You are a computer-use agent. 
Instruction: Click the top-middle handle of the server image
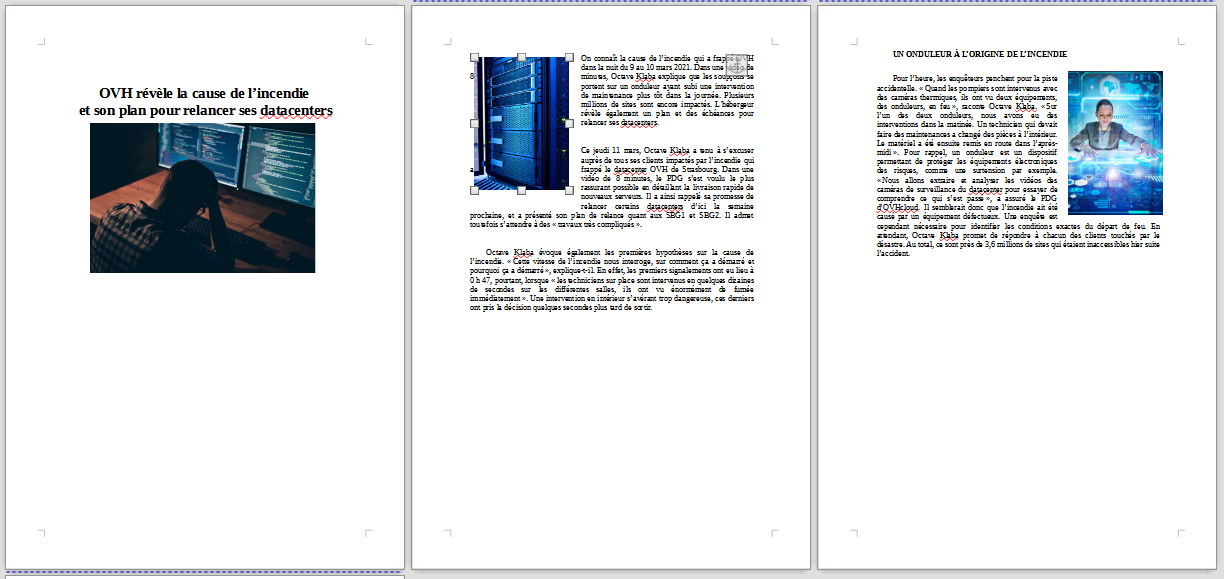[521, 57]
